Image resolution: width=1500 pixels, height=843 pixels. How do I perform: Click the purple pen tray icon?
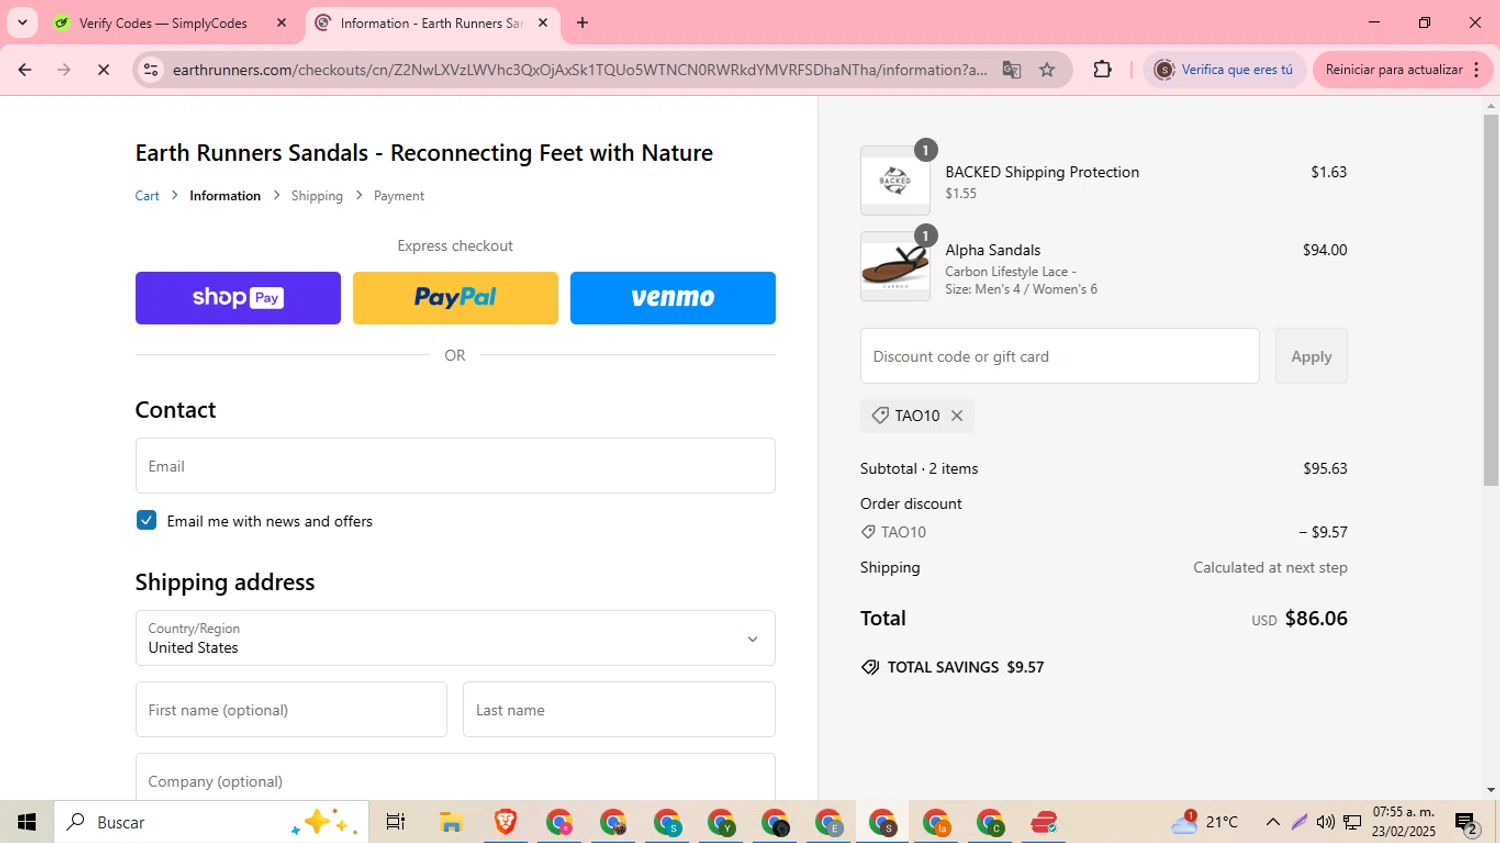pyautogui.click(x=1299, y=822)
